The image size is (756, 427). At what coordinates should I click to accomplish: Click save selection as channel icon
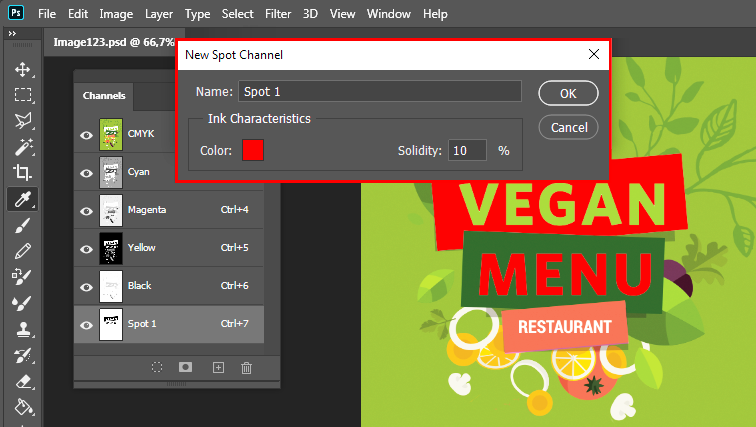point(185,367)
